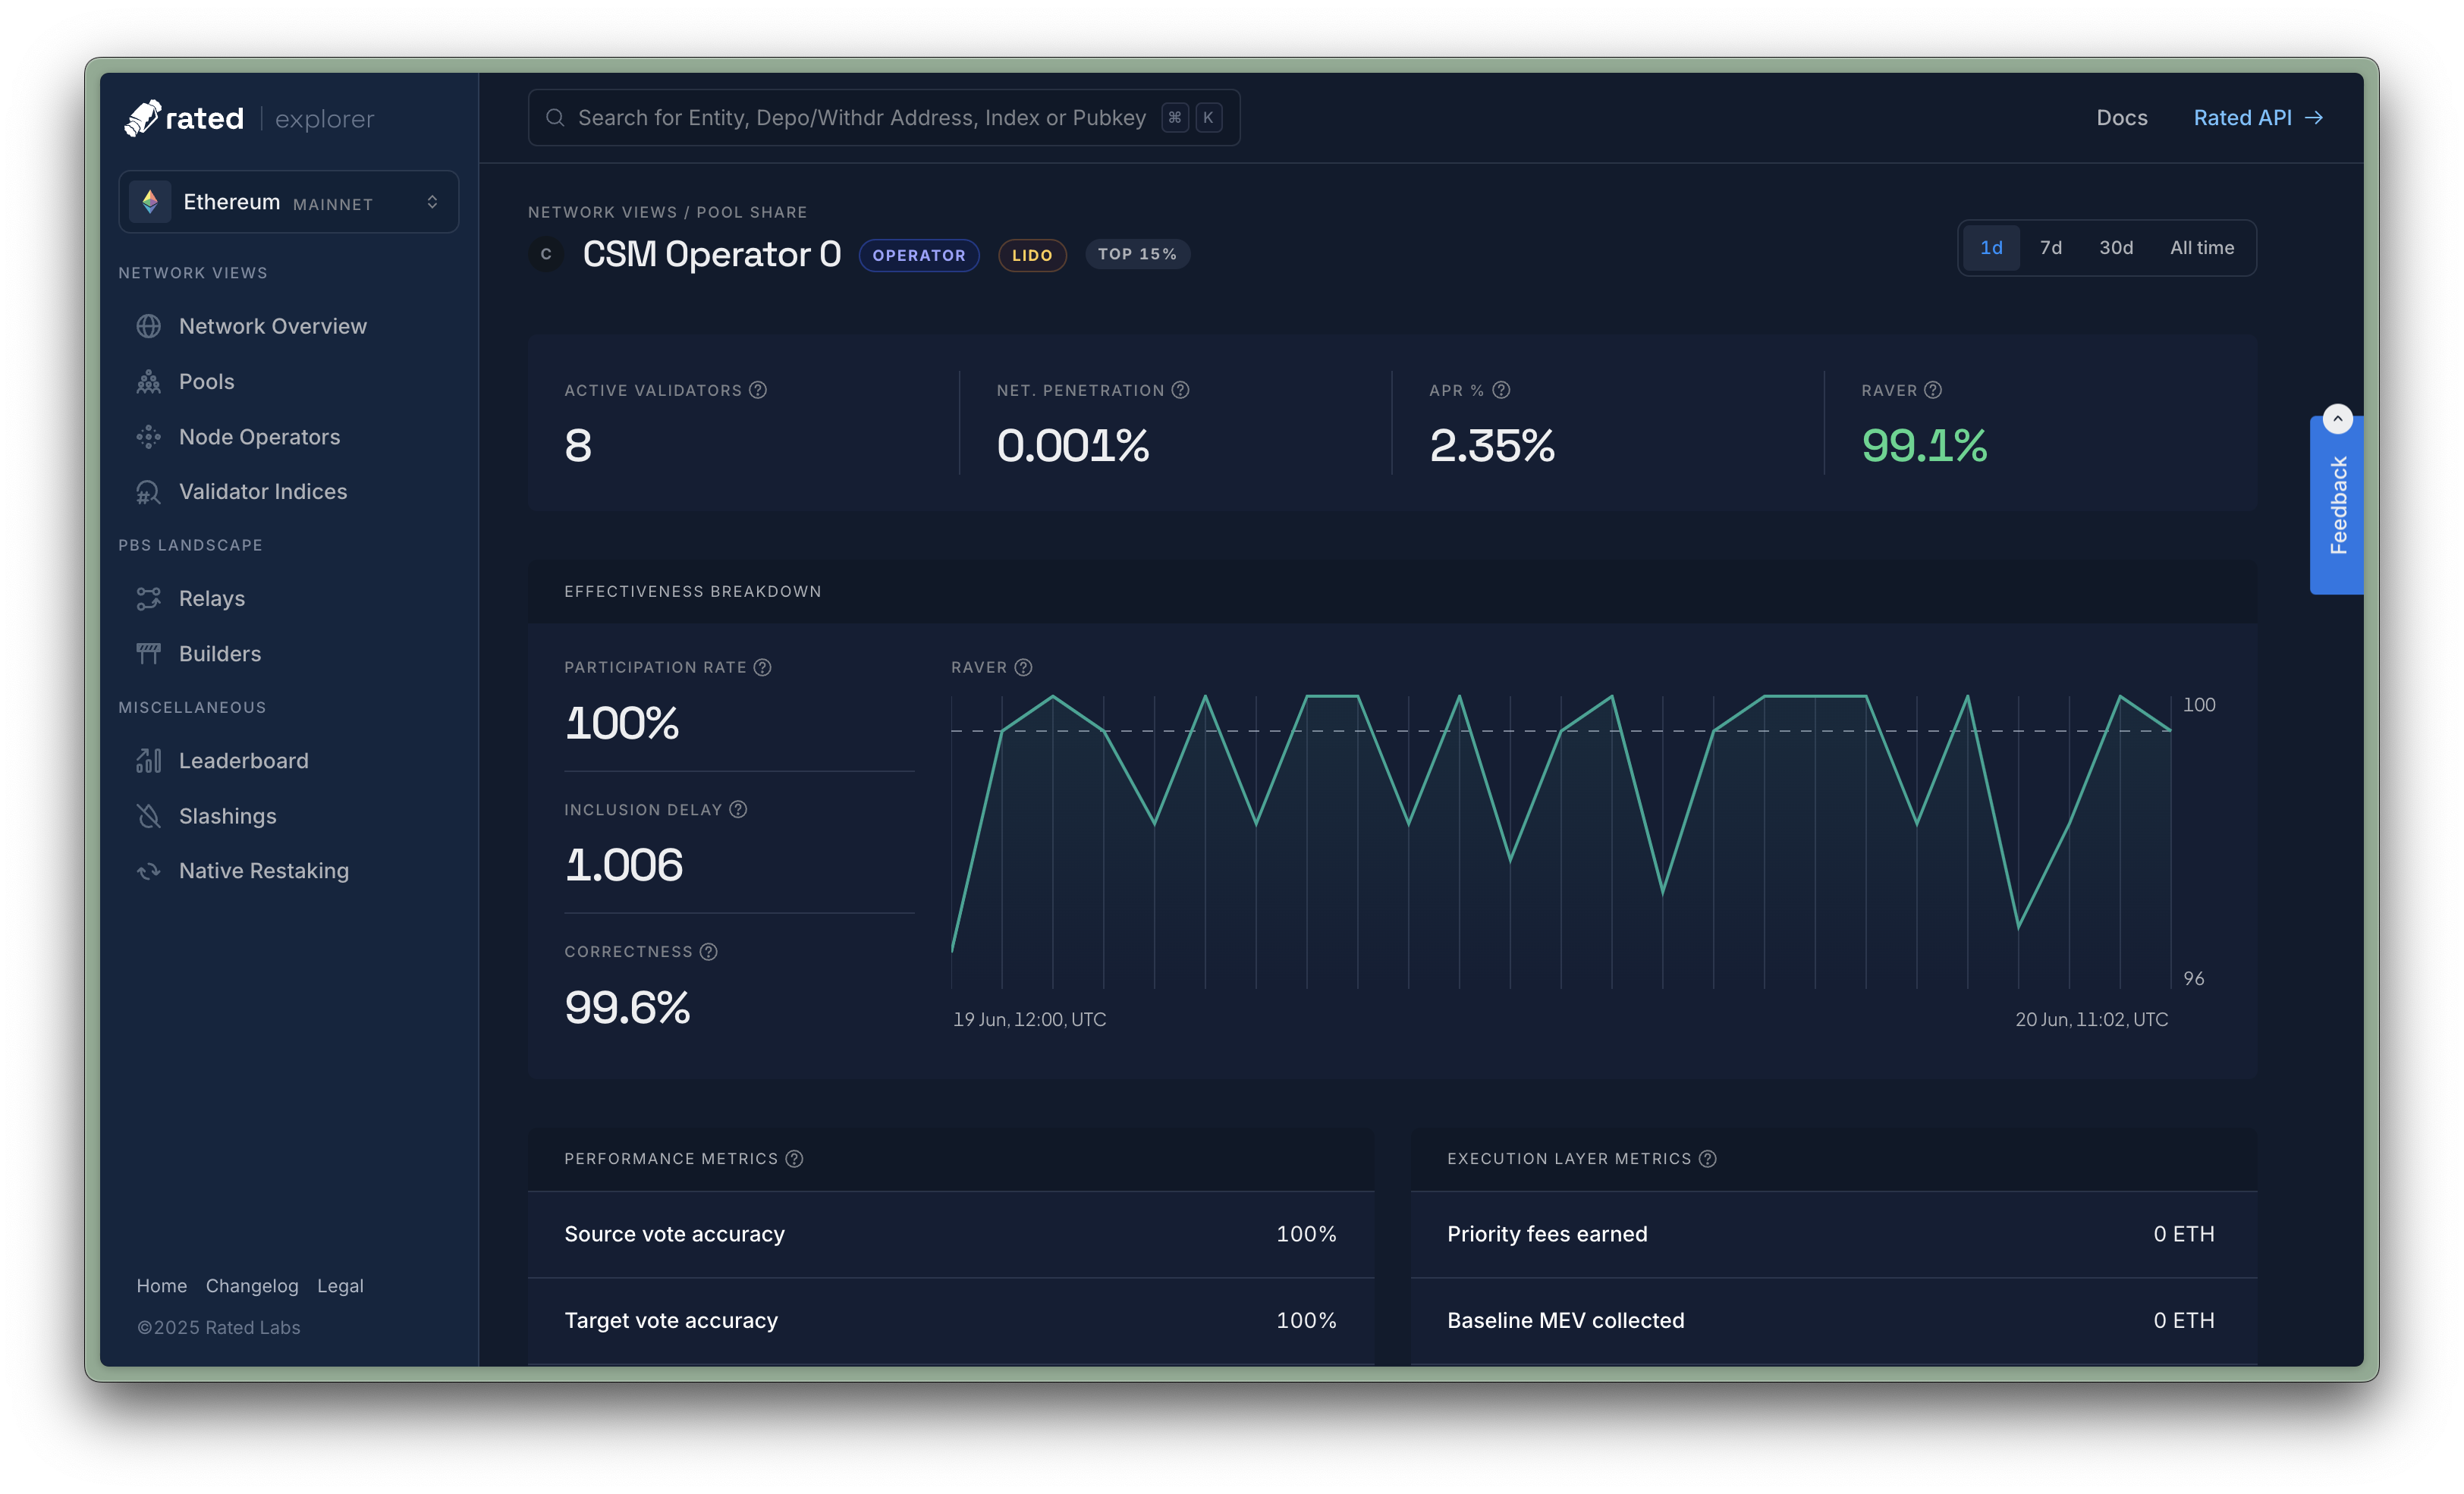Image resolution: width=2464 pixels, height=1494 pixels.
Task: Select the 1d time range
Action: coord(1991,248)
